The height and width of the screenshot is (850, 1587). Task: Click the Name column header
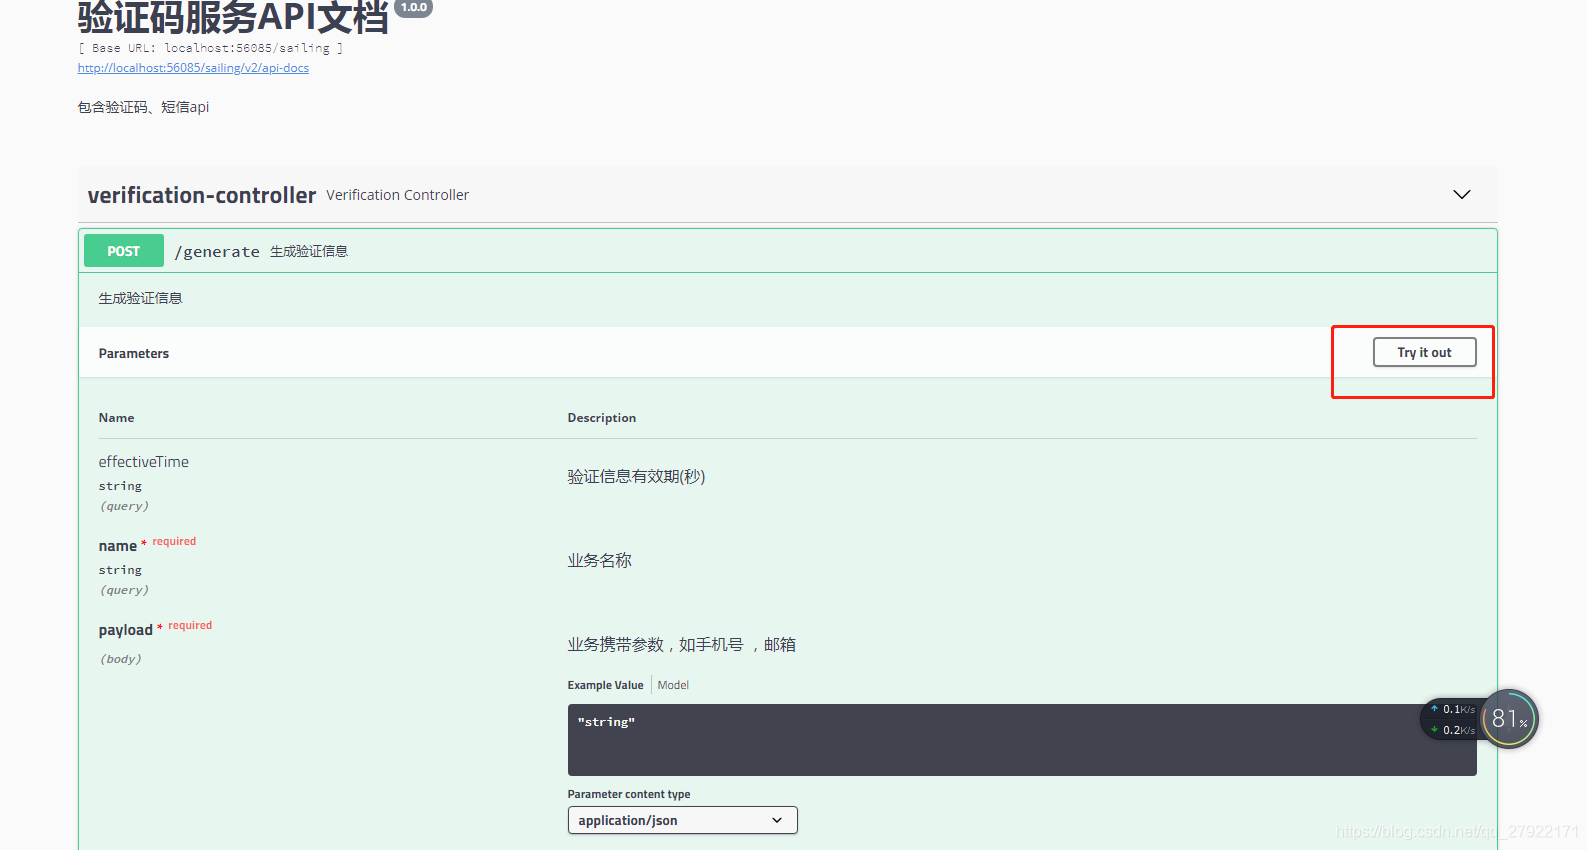coord(116,418)
